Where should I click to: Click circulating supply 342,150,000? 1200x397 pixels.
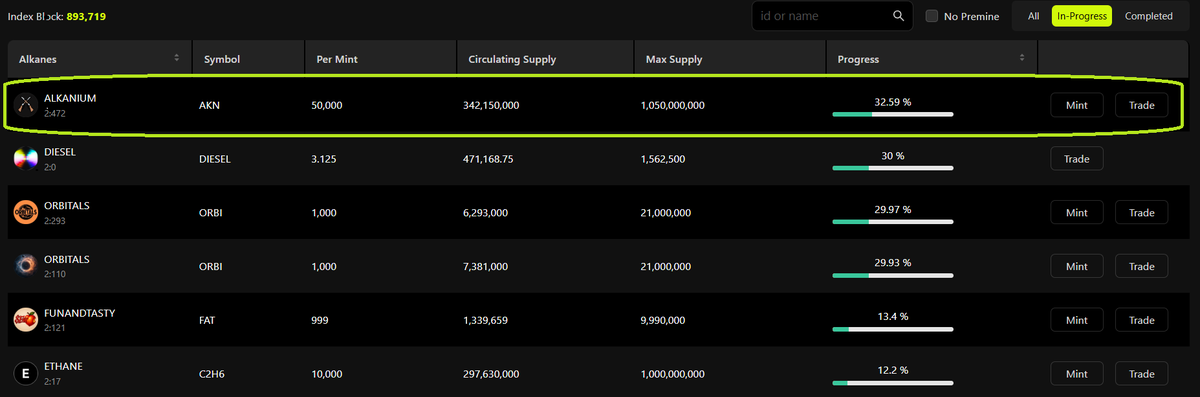[x=491, y=105]
